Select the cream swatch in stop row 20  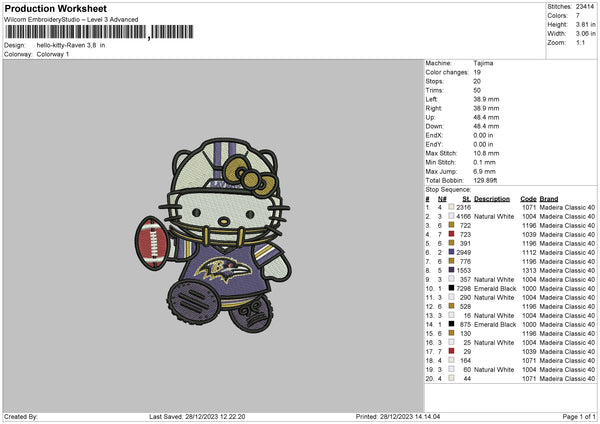click(451, 378)
